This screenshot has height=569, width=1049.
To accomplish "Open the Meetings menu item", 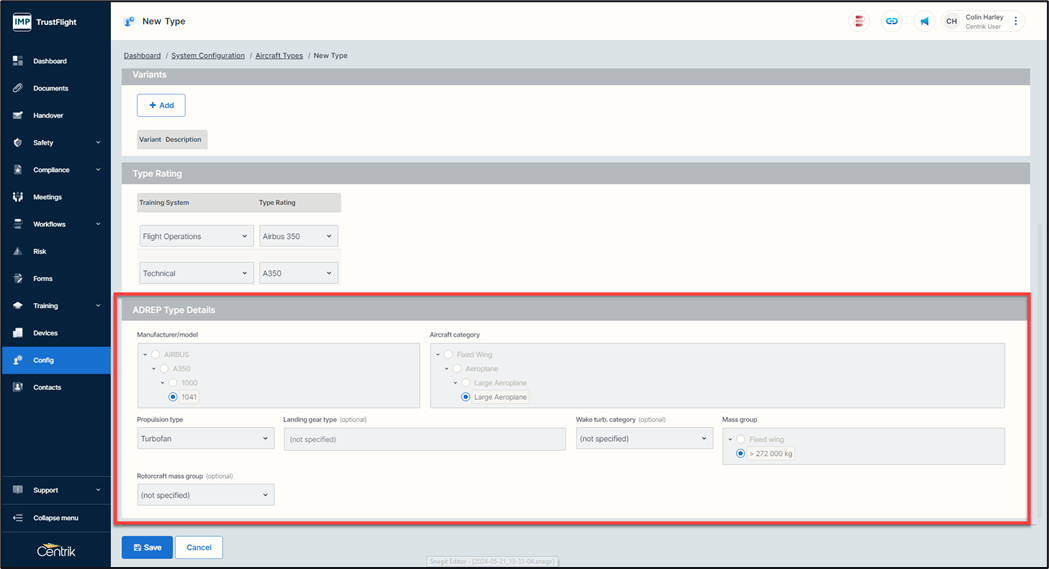I will (47, 197).
